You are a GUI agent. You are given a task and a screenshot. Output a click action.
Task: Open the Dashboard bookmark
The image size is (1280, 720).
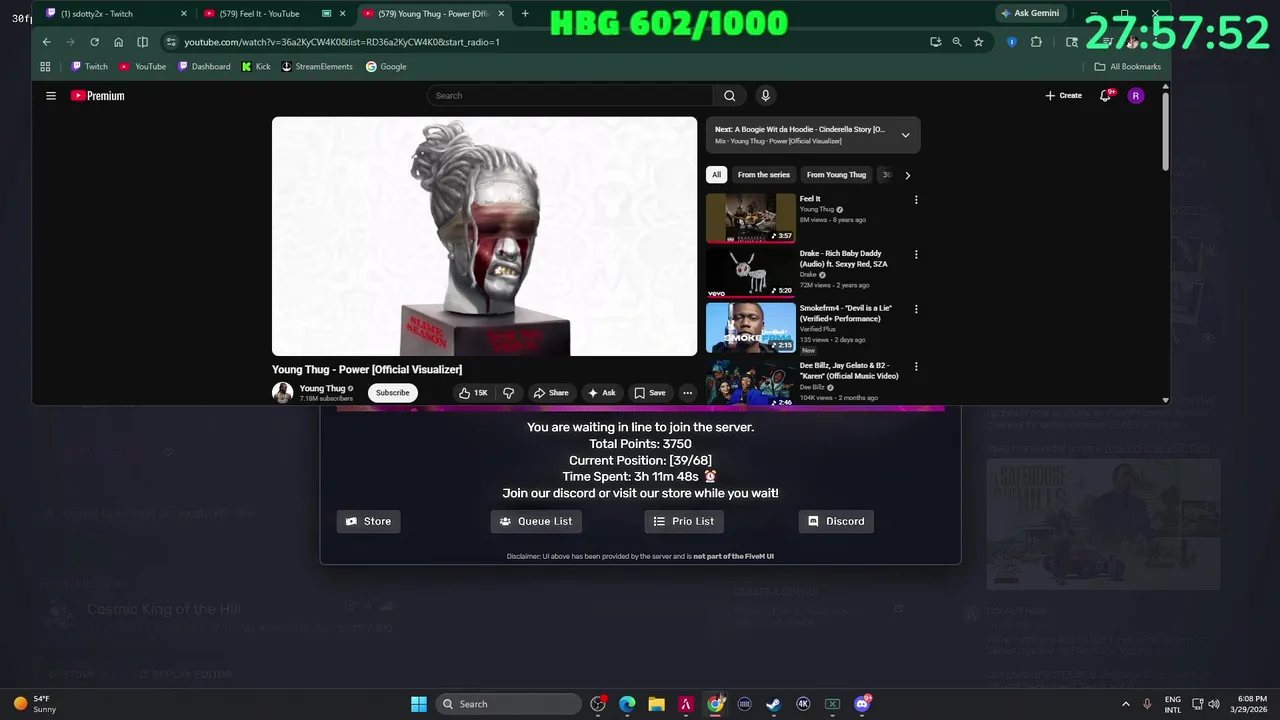(204, 67)
